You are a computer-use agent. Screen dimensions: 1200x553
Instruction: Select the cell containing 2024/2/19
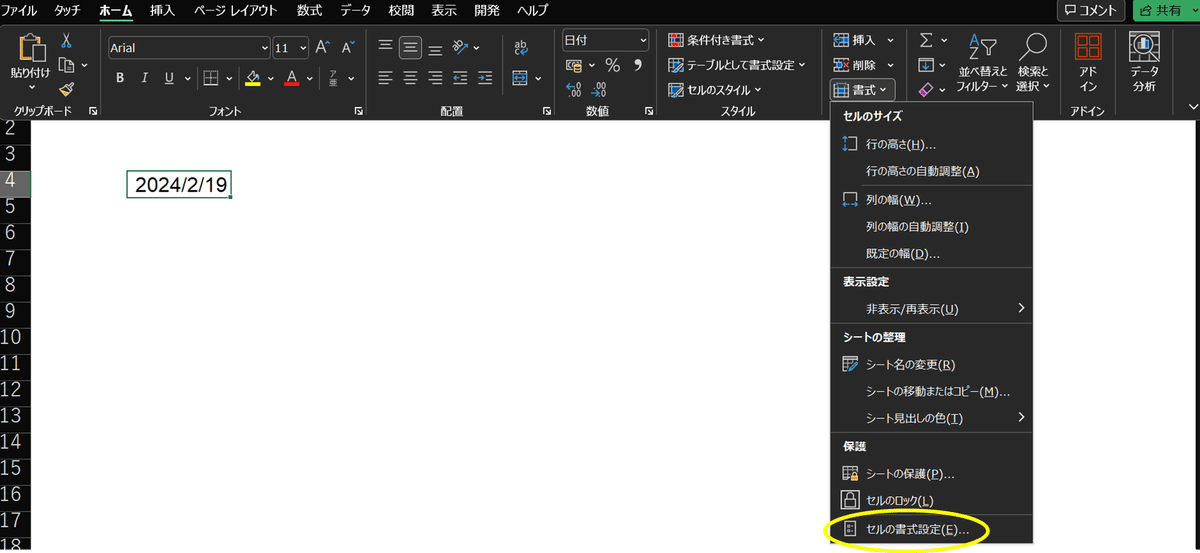pos(179,185)
